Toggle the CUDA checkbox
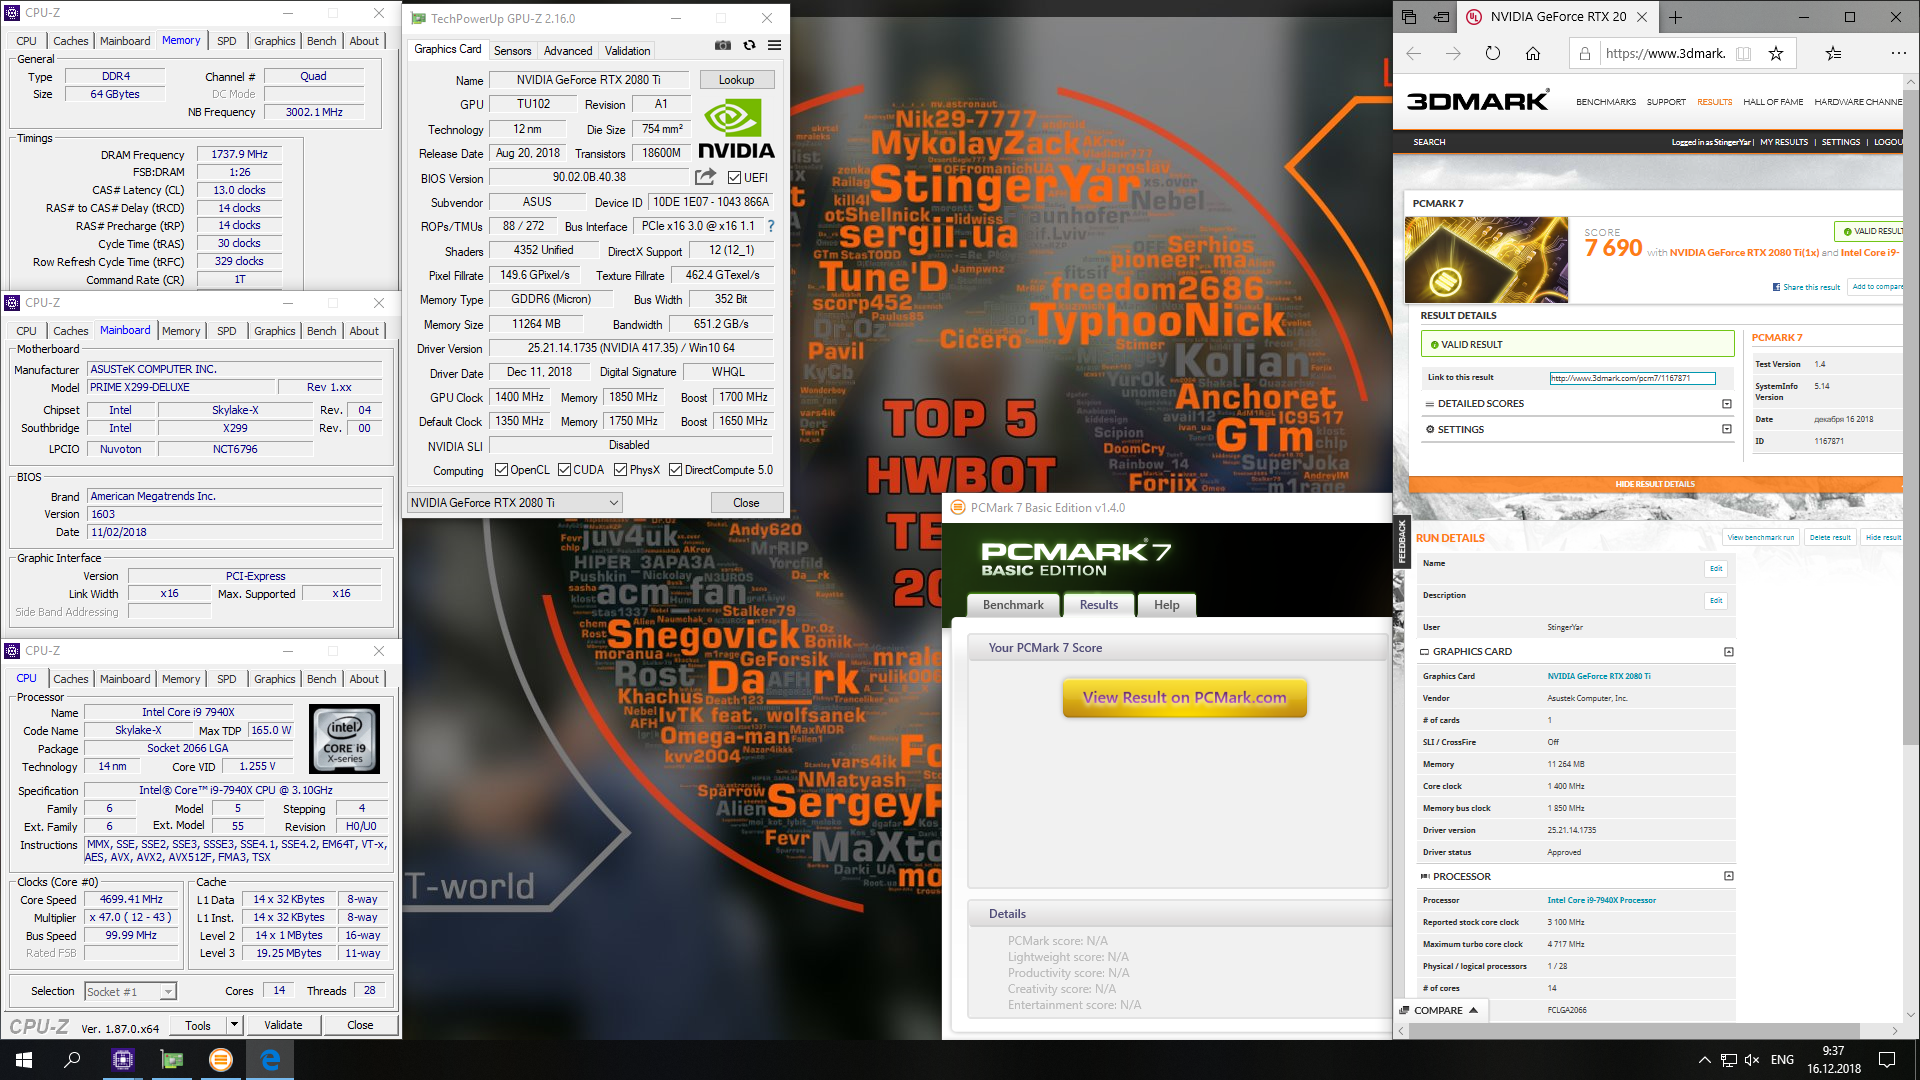1920x1080 pixels. pos(564,470)
